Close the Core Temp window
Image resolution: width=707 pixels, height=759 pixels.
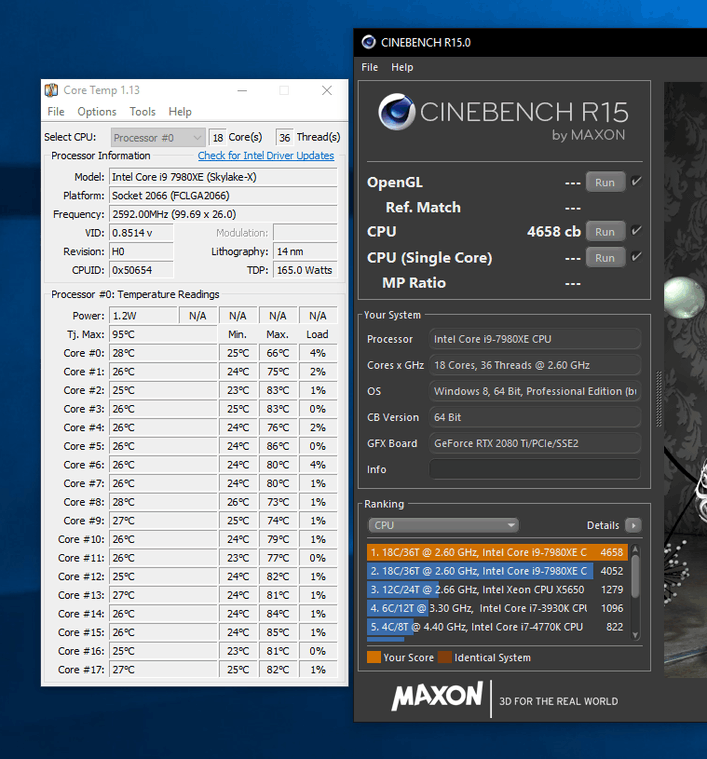[x=327, y=91]
